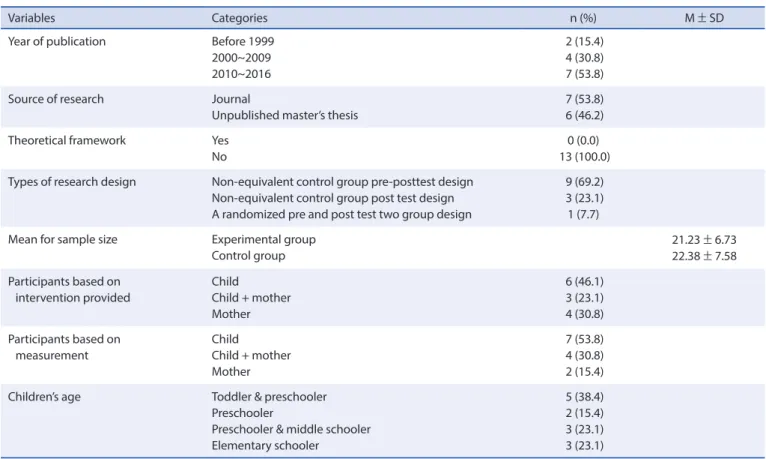
Task: Click 'Toddler & preschooler' category
Action: [x=269, y=397]
